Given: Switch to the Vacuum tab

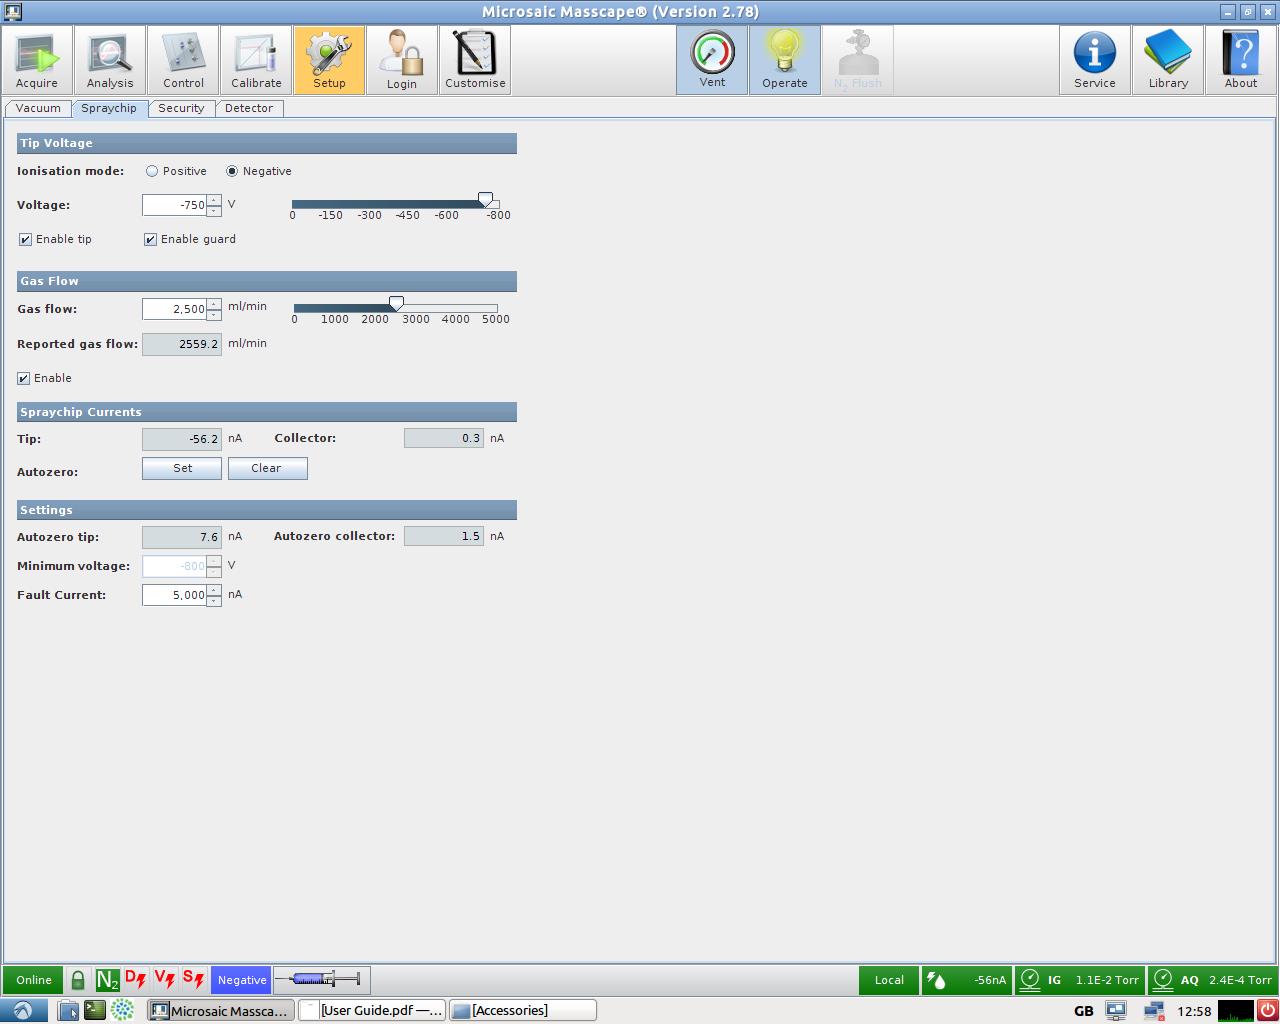Looking at the screenshot, I should [38, 108].
